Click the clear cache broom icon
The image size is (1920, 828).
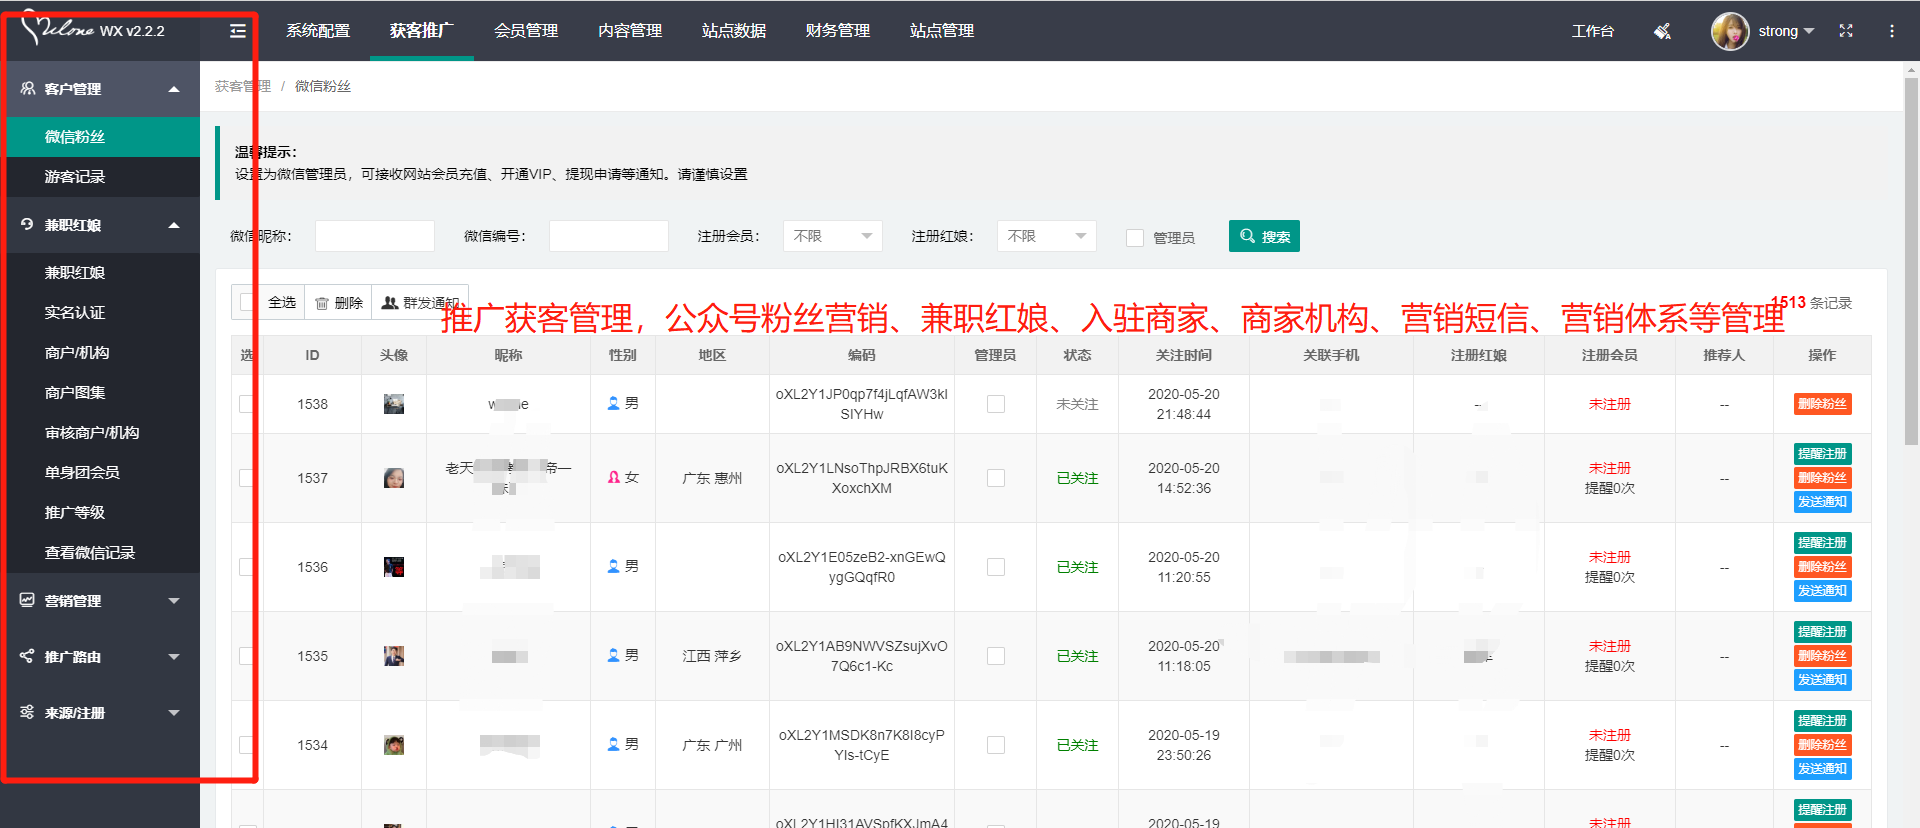[1662, 31]
